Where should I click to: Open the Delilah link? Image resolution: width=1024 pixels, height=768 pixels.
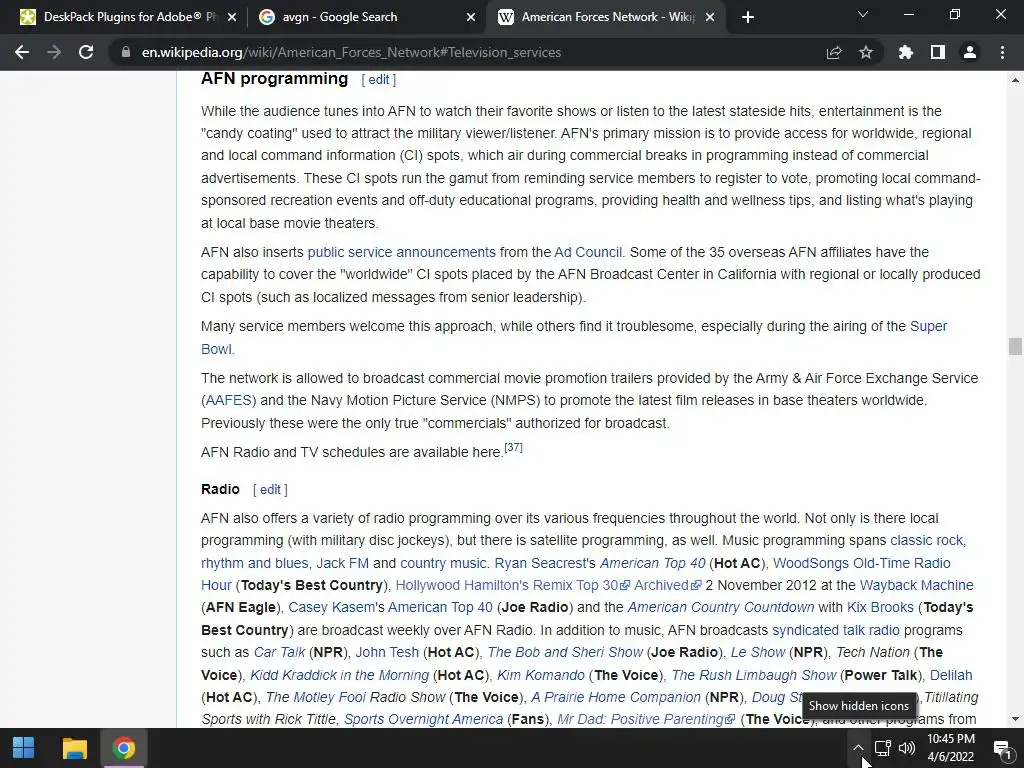tap(951, 675)
